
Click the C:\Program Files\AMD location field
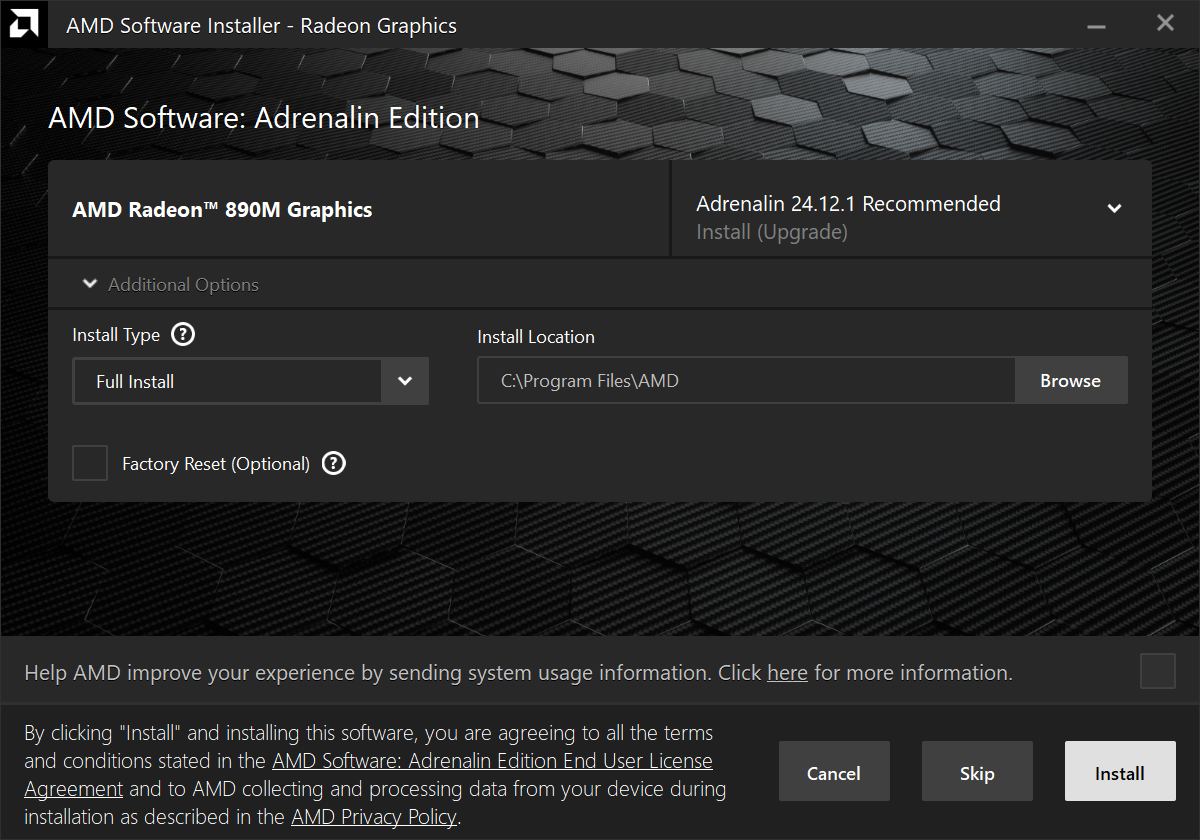tap(746, 380)
